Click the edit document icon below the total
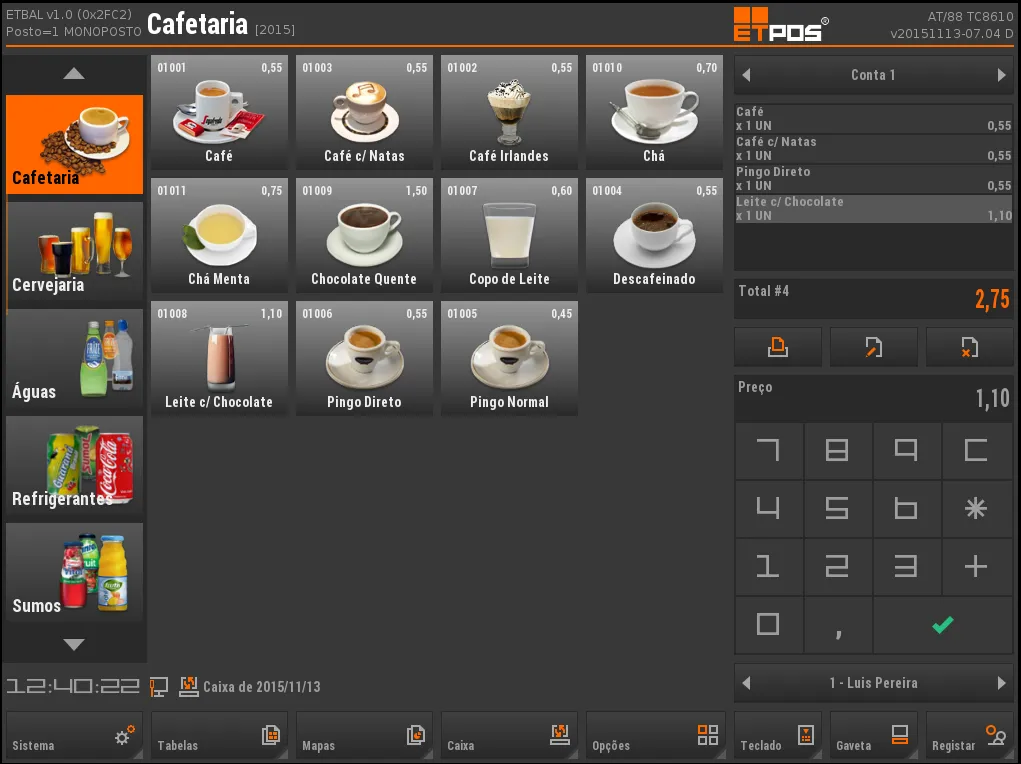The width and height of the screenshot is (1021, 764). 873,347
